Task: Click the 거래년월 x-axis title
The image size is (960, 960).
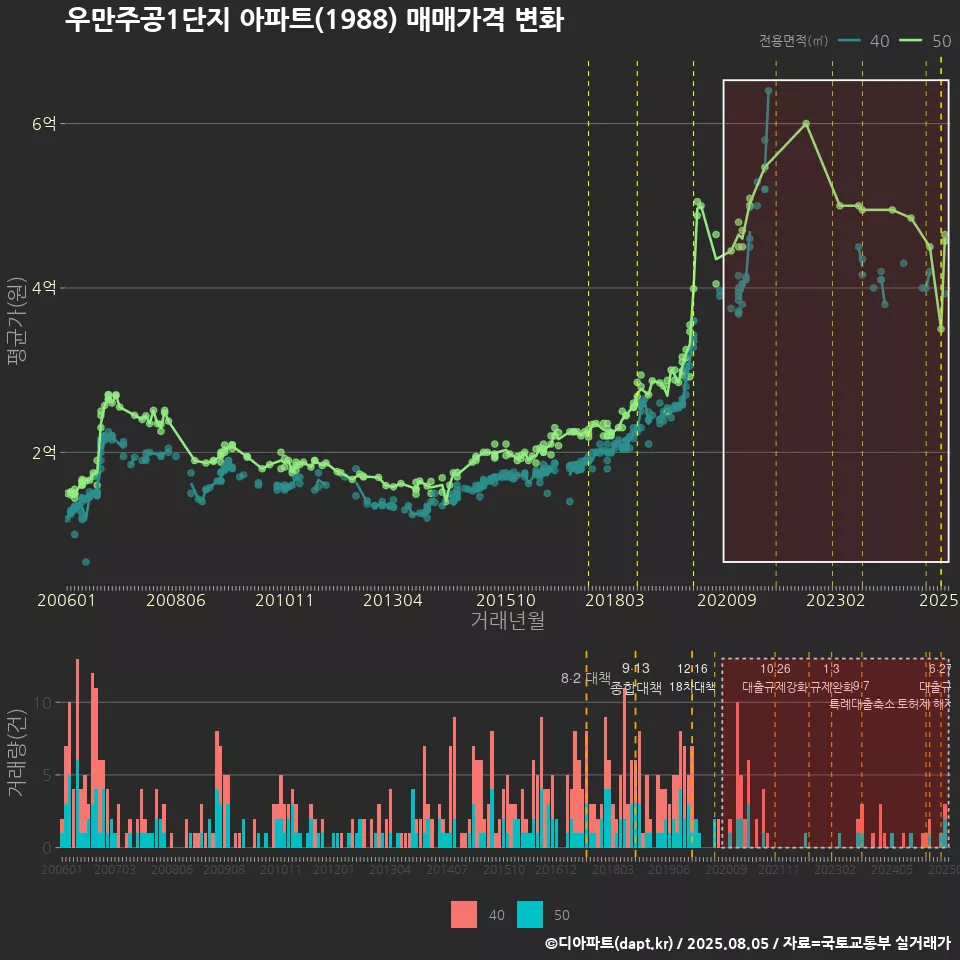Action: point(508,620)
